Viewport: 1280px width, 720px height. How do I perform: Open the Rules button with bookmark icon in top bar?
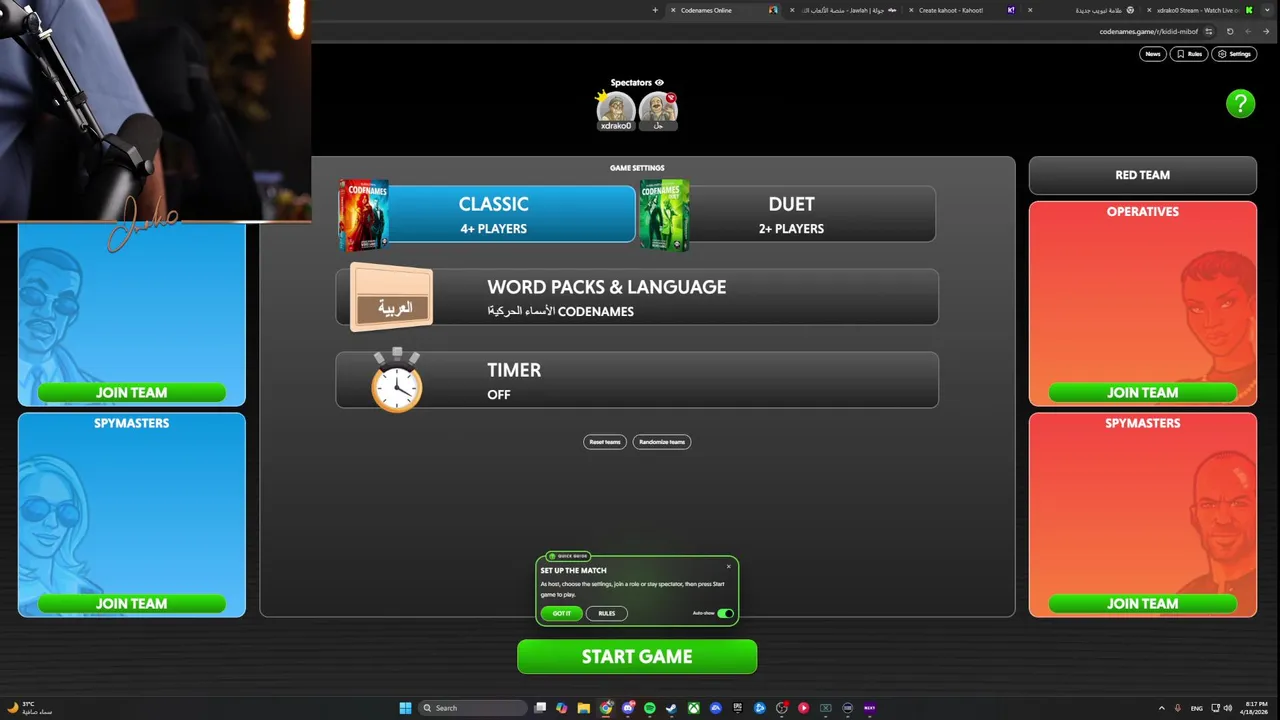click(x=1189, y=54)
